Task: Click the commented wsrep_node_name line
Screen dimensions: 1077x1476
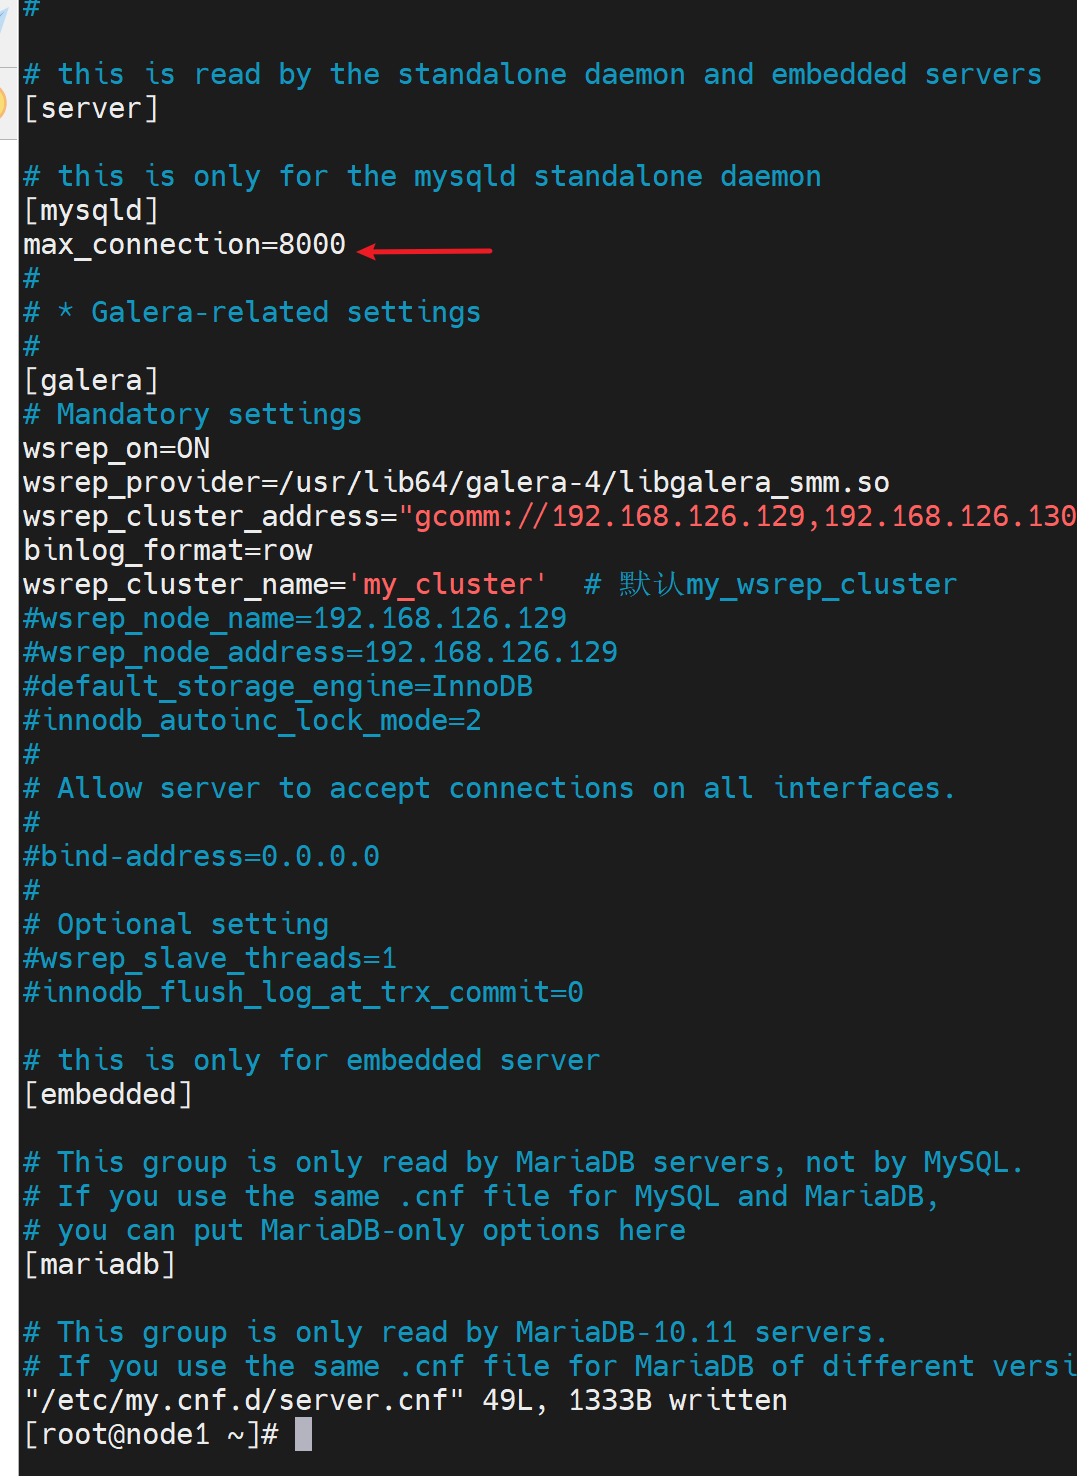Action: point(295,618)
